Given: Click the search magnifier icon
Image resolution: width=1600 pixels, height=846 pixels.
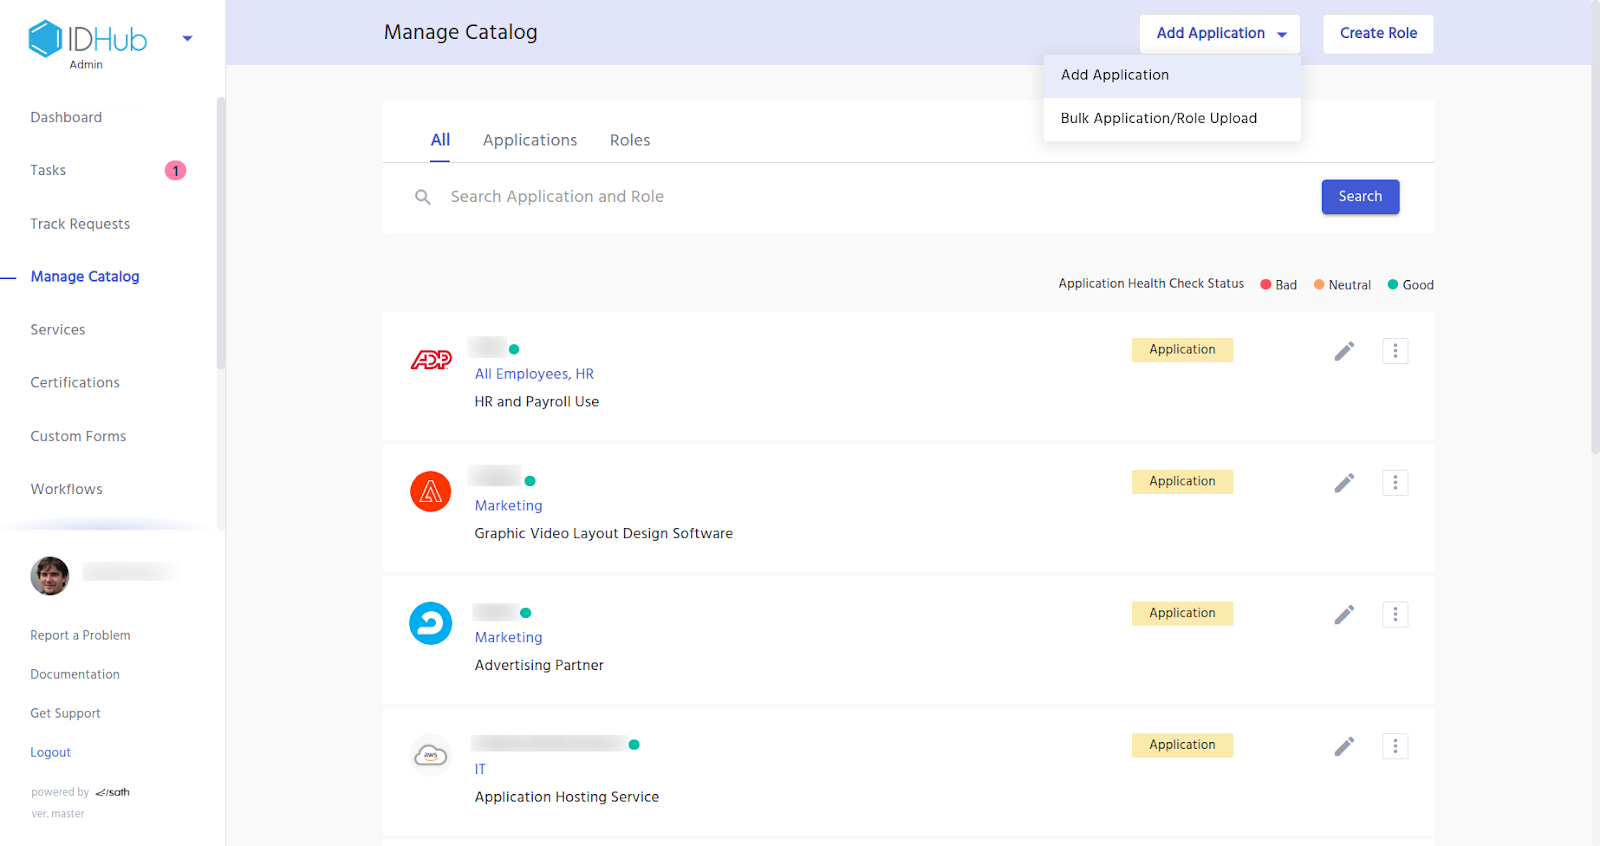Looking at the screenshot, I should 423,197.
